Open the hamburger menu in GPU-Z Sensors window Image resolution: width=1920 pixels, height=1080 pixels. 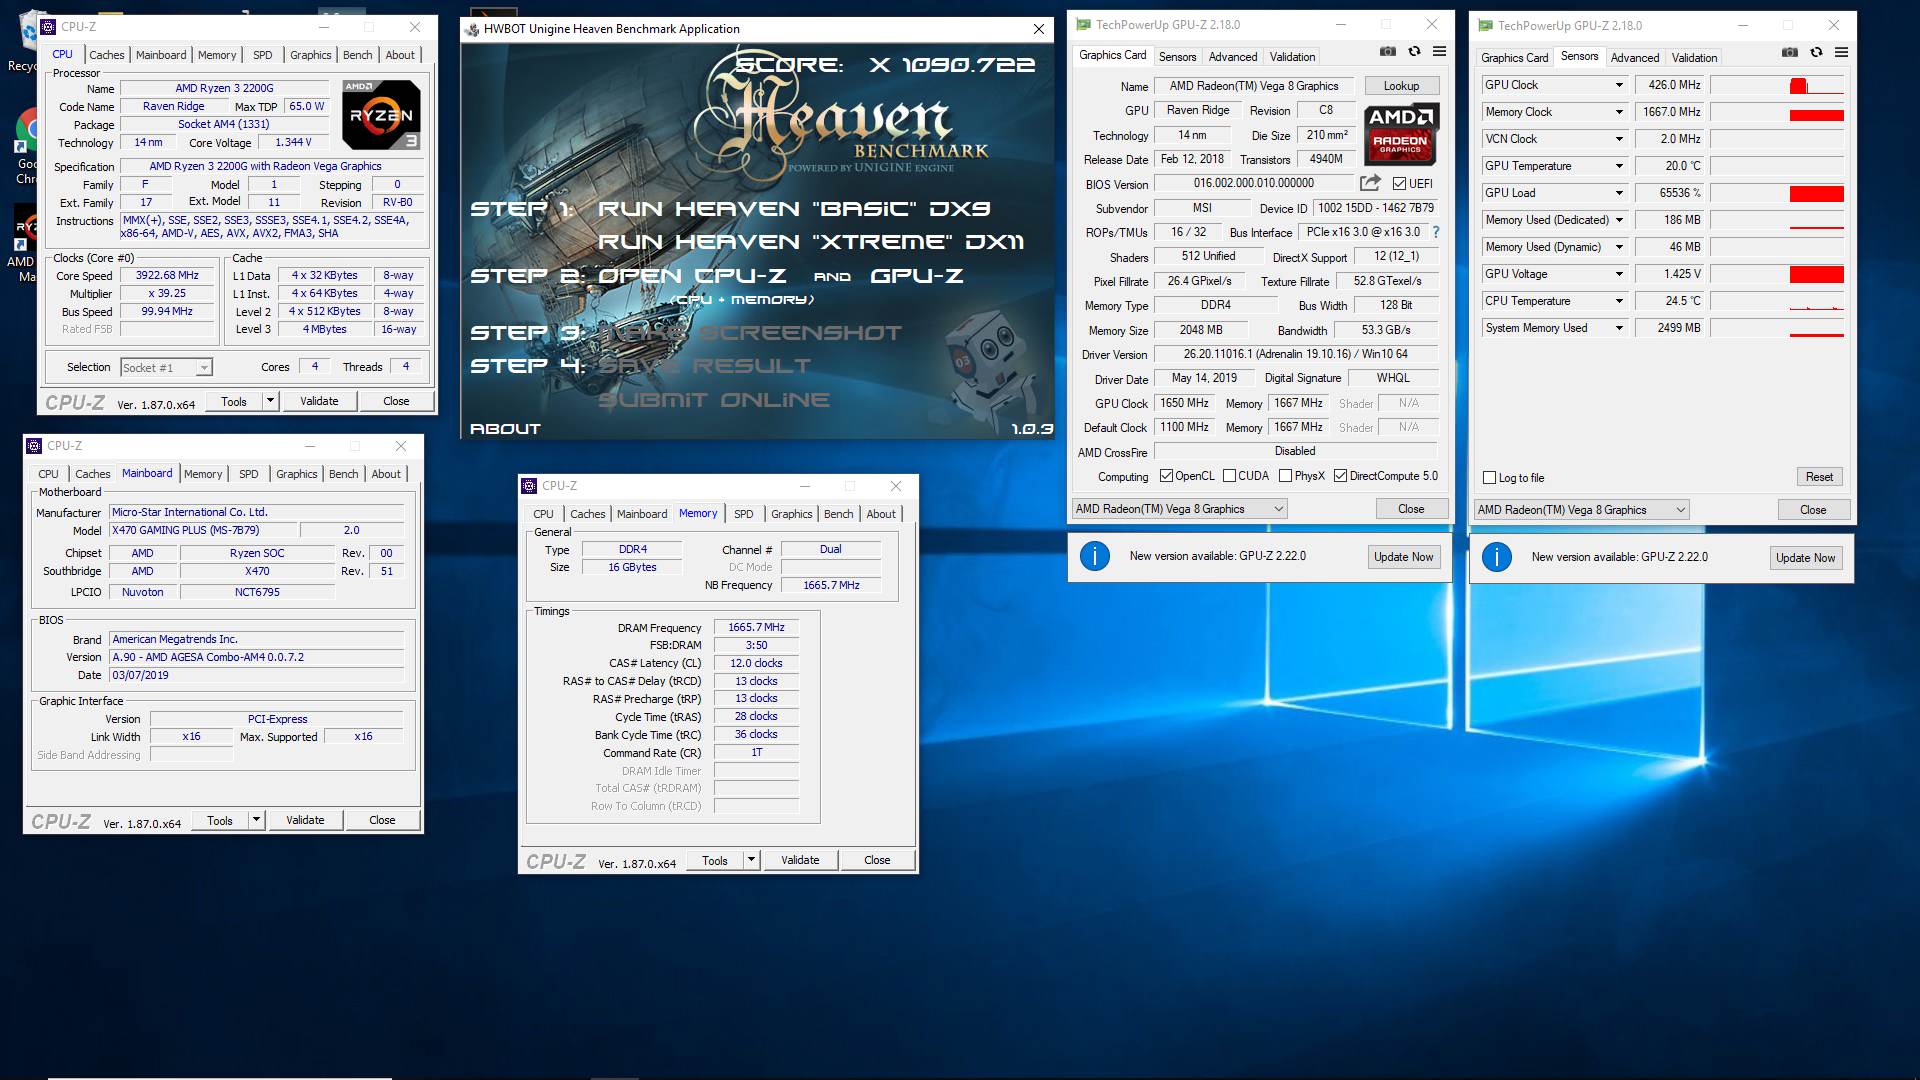pyautogui.click(x=1841, y=53)
